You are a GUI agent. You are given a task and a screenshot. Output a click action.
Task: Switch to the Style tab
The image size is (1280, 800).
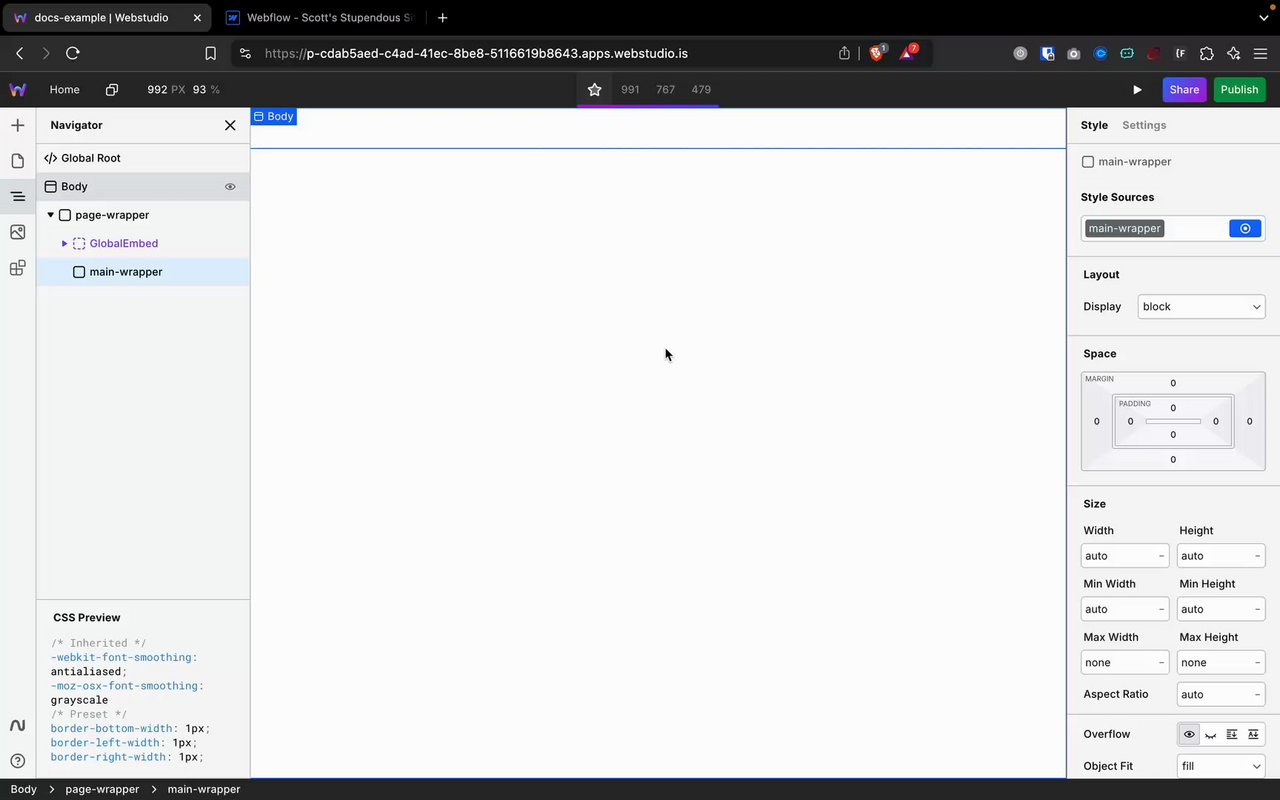tap(1094, 125)
